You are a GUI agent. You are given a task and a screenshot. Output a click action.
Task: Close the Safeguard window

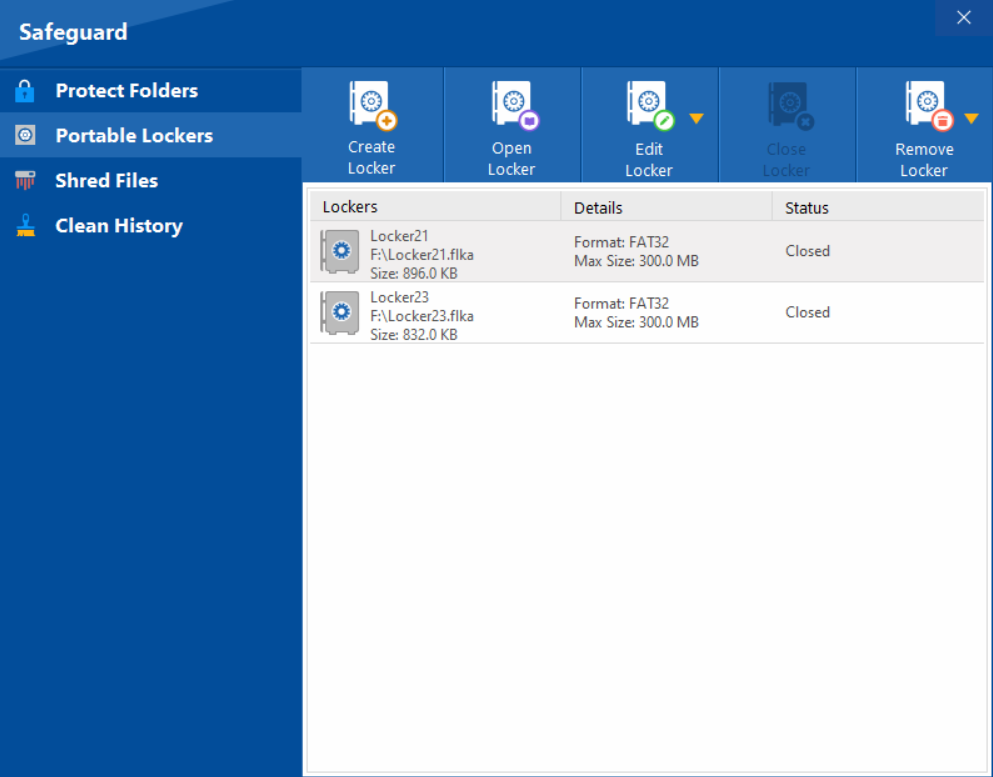point(964,18)
